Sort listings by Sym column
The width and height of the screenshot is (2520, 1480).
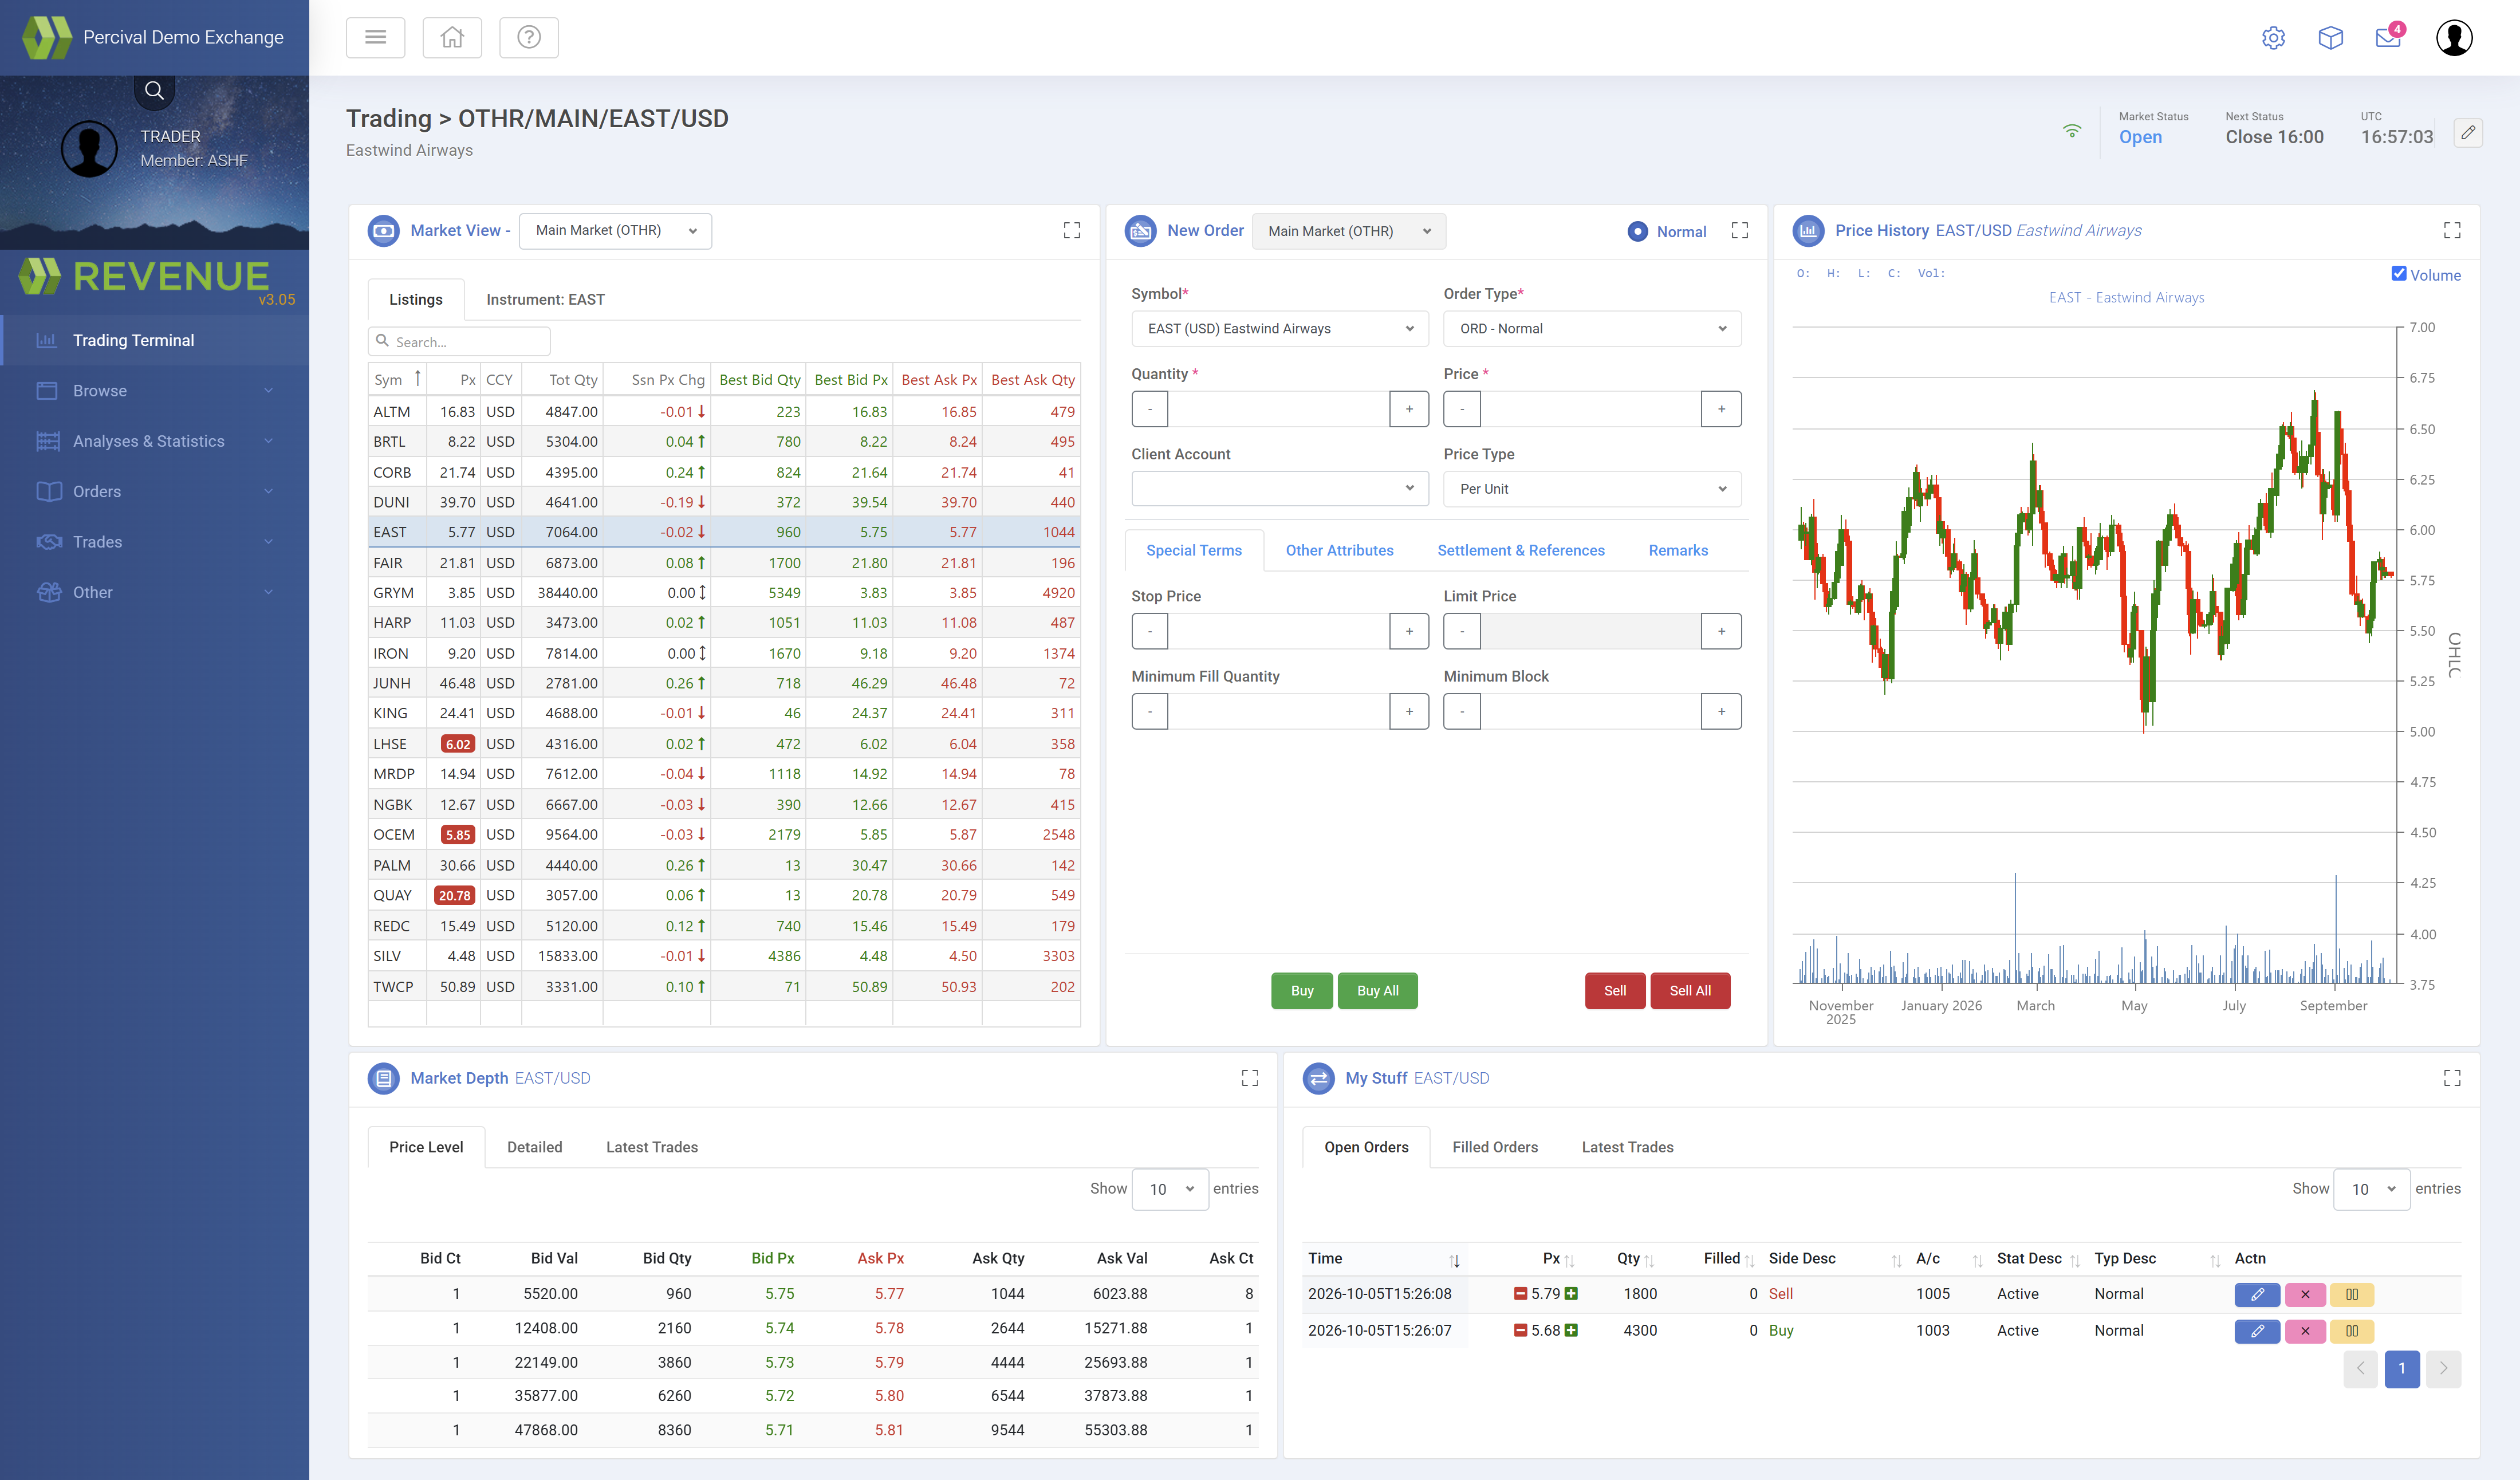(x=397, y=380)
